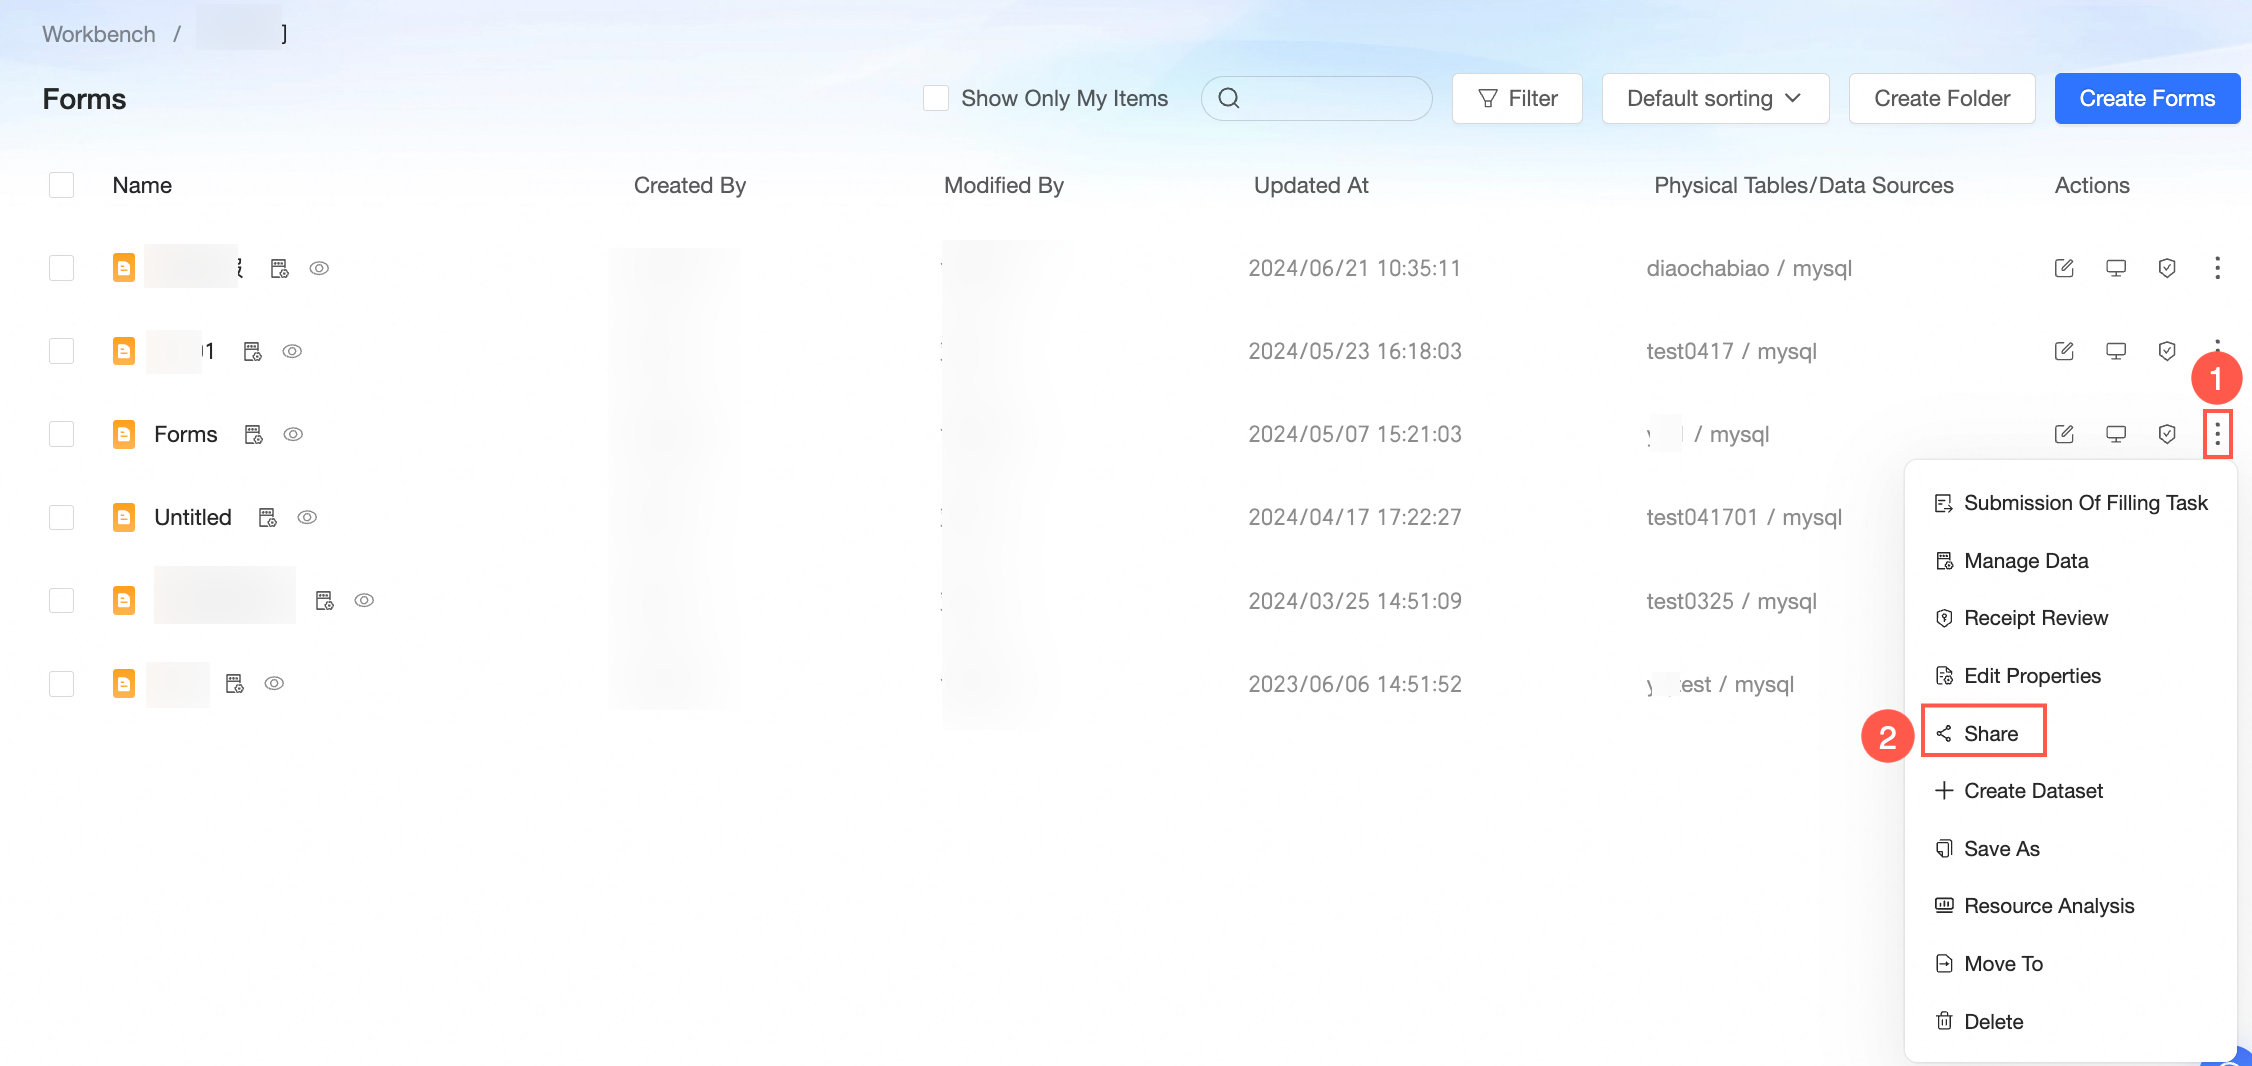Toggle eye icon beside Forms name
The image size is (2252, 1066).
point(293,434)
